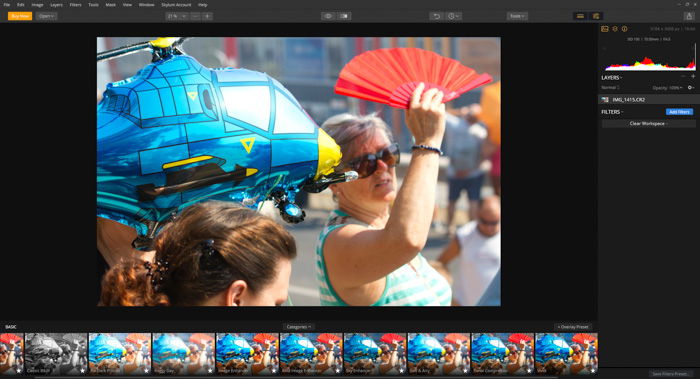
Task: Open the Window menu
Action: pos(146,5)
